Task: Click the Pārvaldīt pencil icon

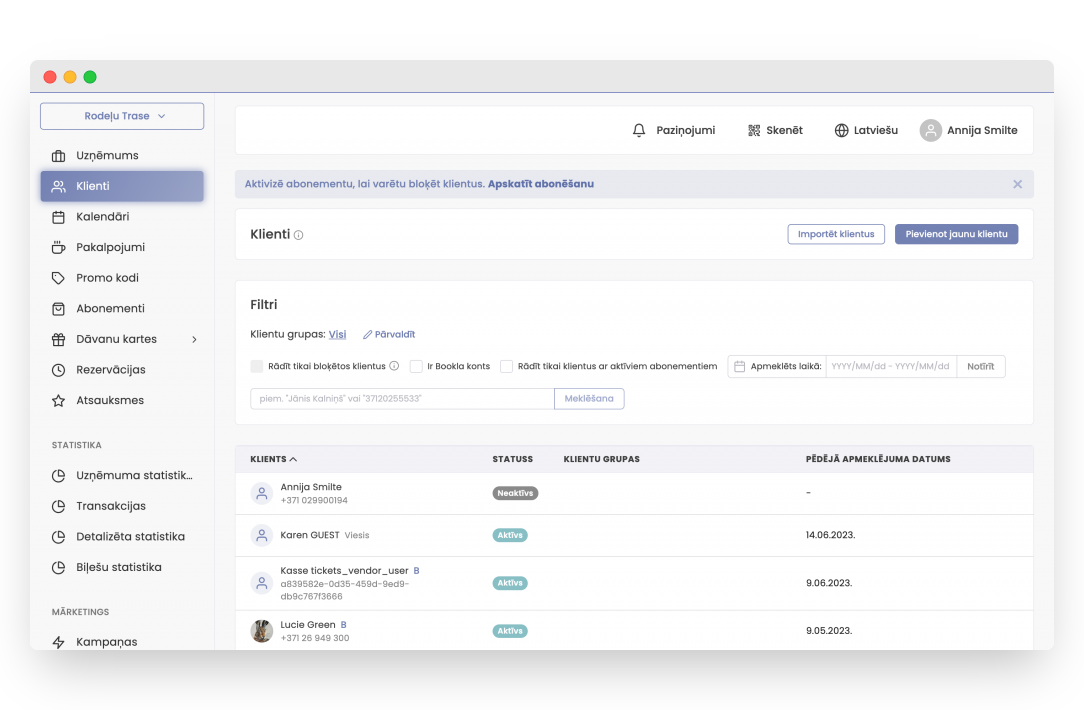Action: [x=367, y=334]
